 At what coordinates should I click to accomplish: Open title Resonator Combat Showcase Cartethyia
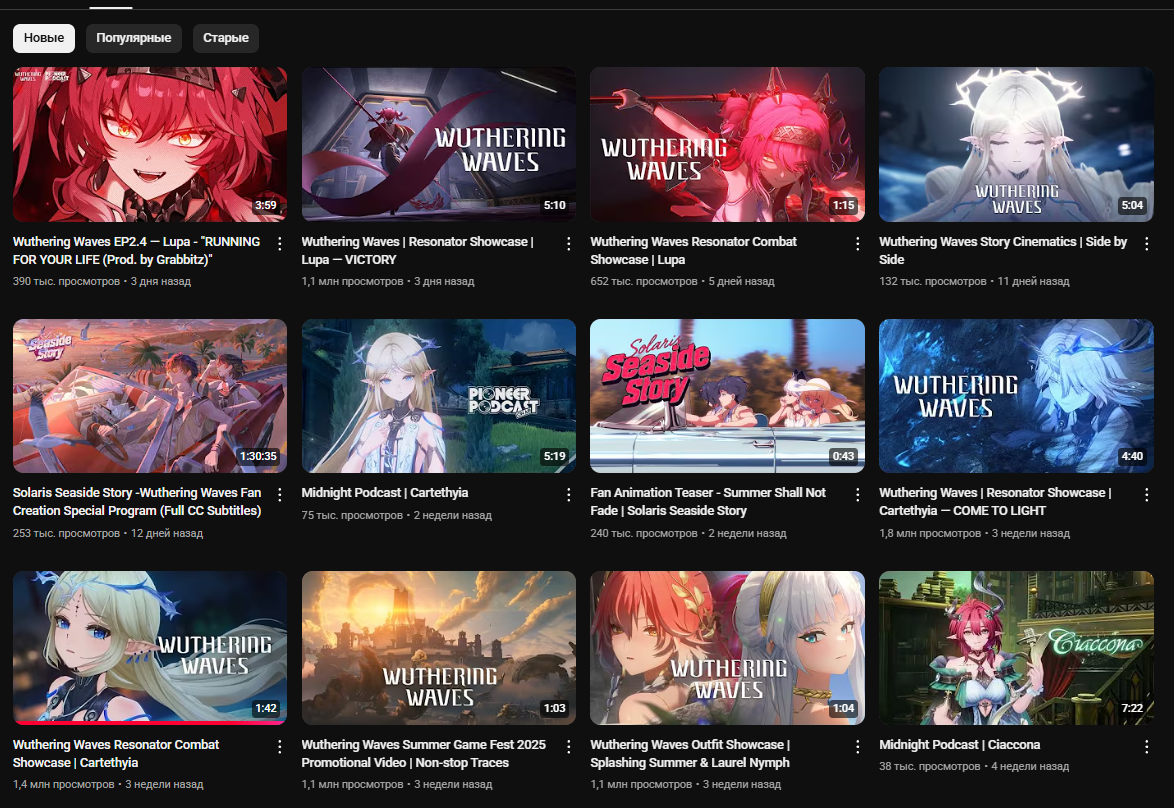coord(116,753)
